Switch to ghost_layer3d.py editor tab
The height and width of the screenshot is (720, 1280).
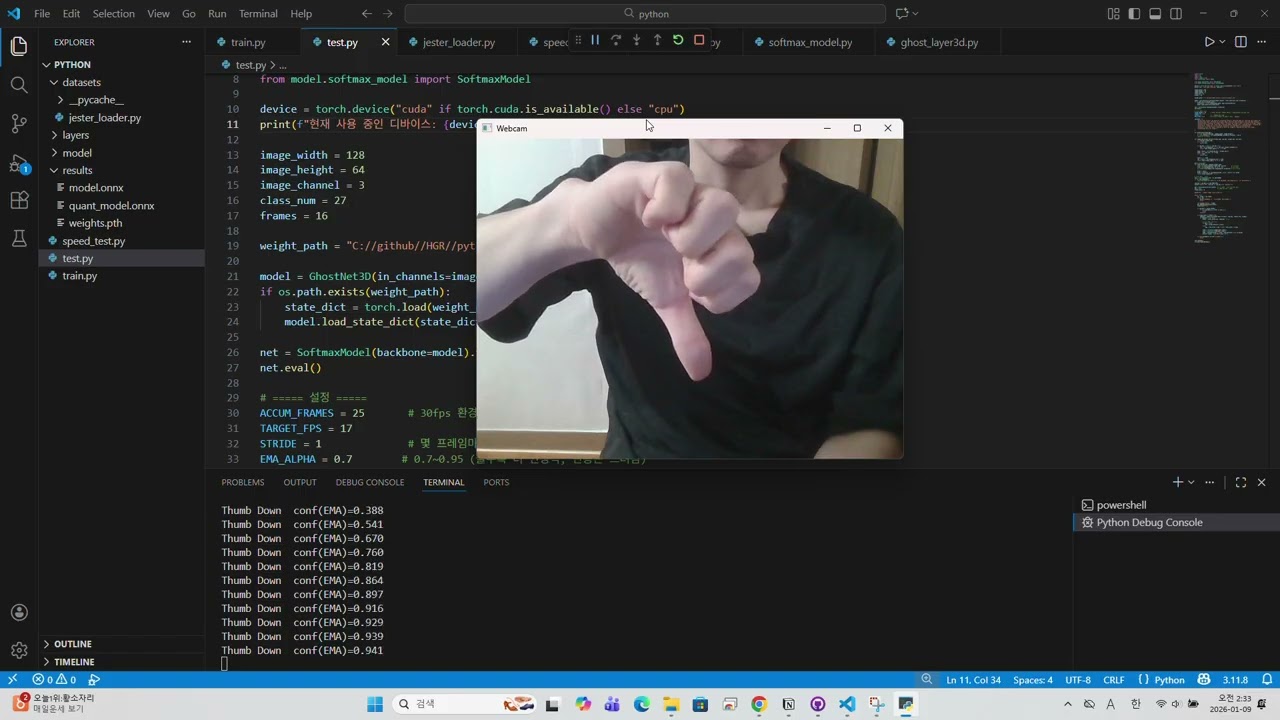[x=939, y=42]
